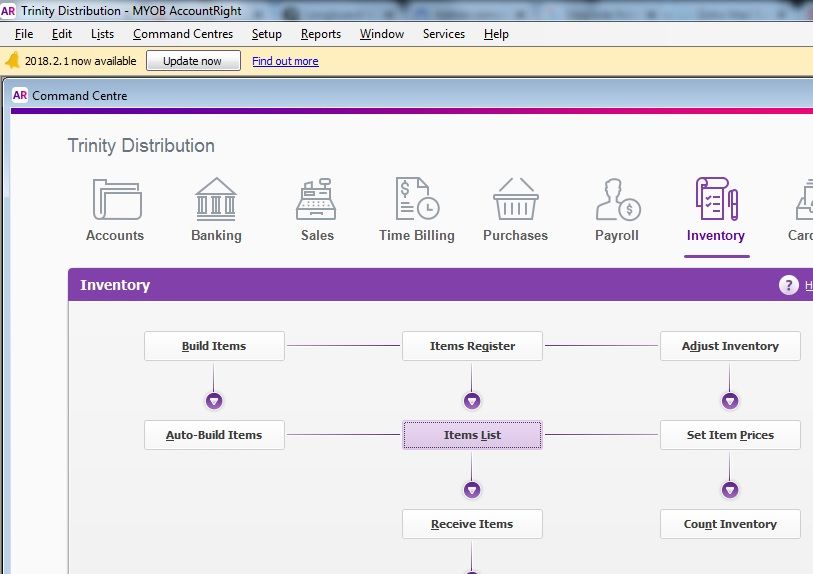
Task: Click the arrow below Items Register
Action: tap(472, 401)
